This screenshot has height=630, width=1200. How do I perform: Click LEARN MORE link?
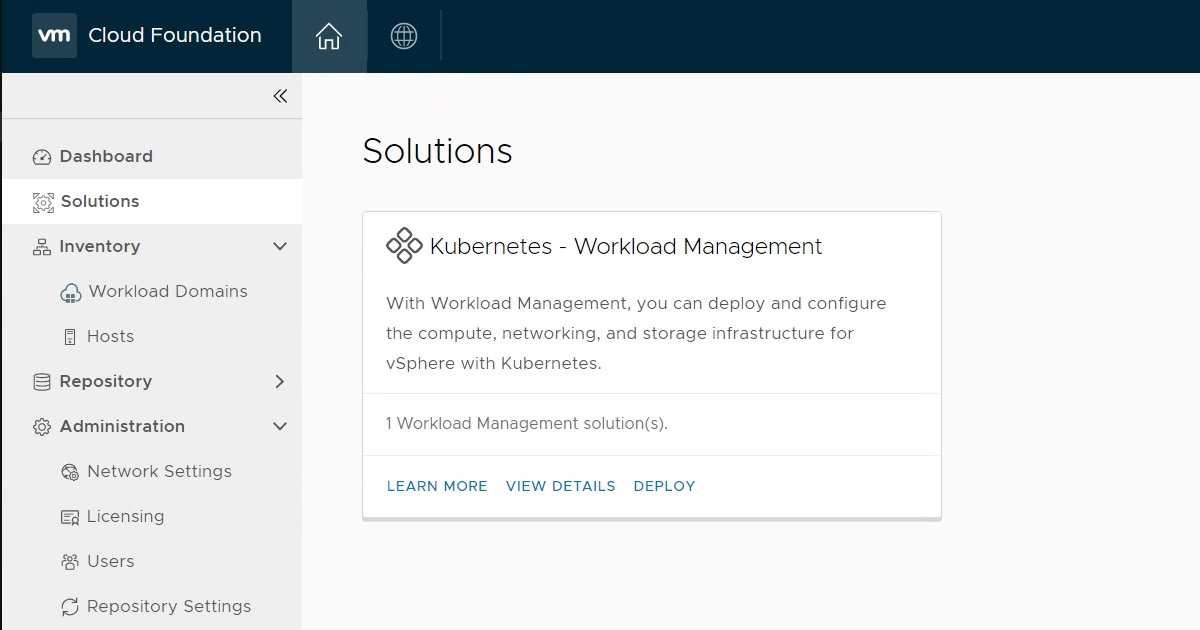(437, 486)
